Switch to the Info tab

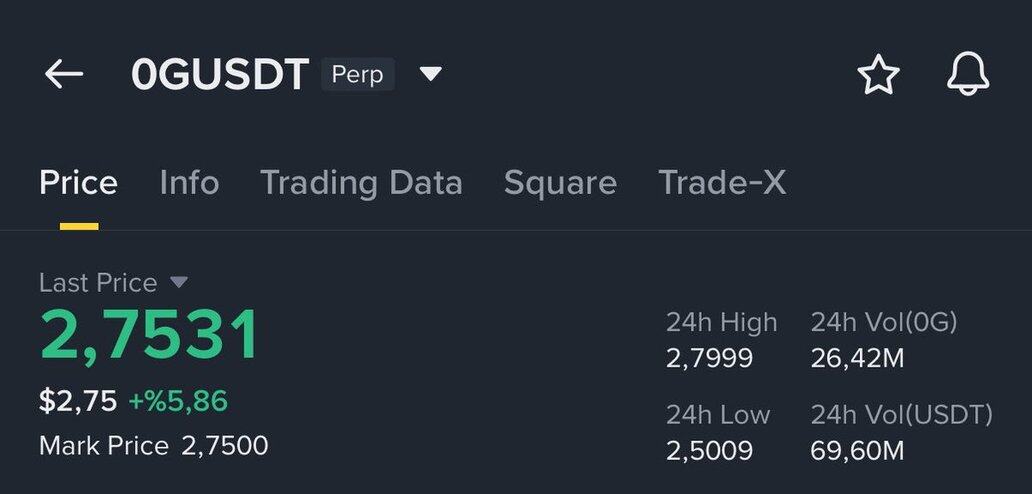click(x=189, y=183)
